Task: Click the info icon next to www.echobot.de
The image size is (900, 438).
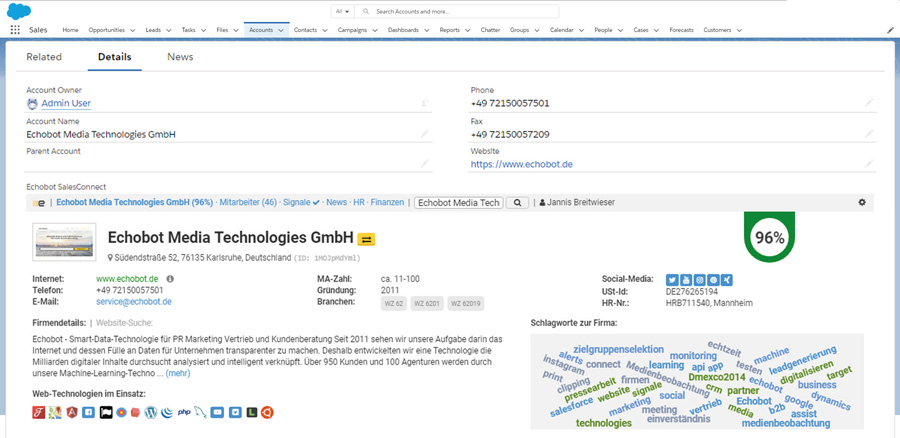Action: tap(170, 279)
